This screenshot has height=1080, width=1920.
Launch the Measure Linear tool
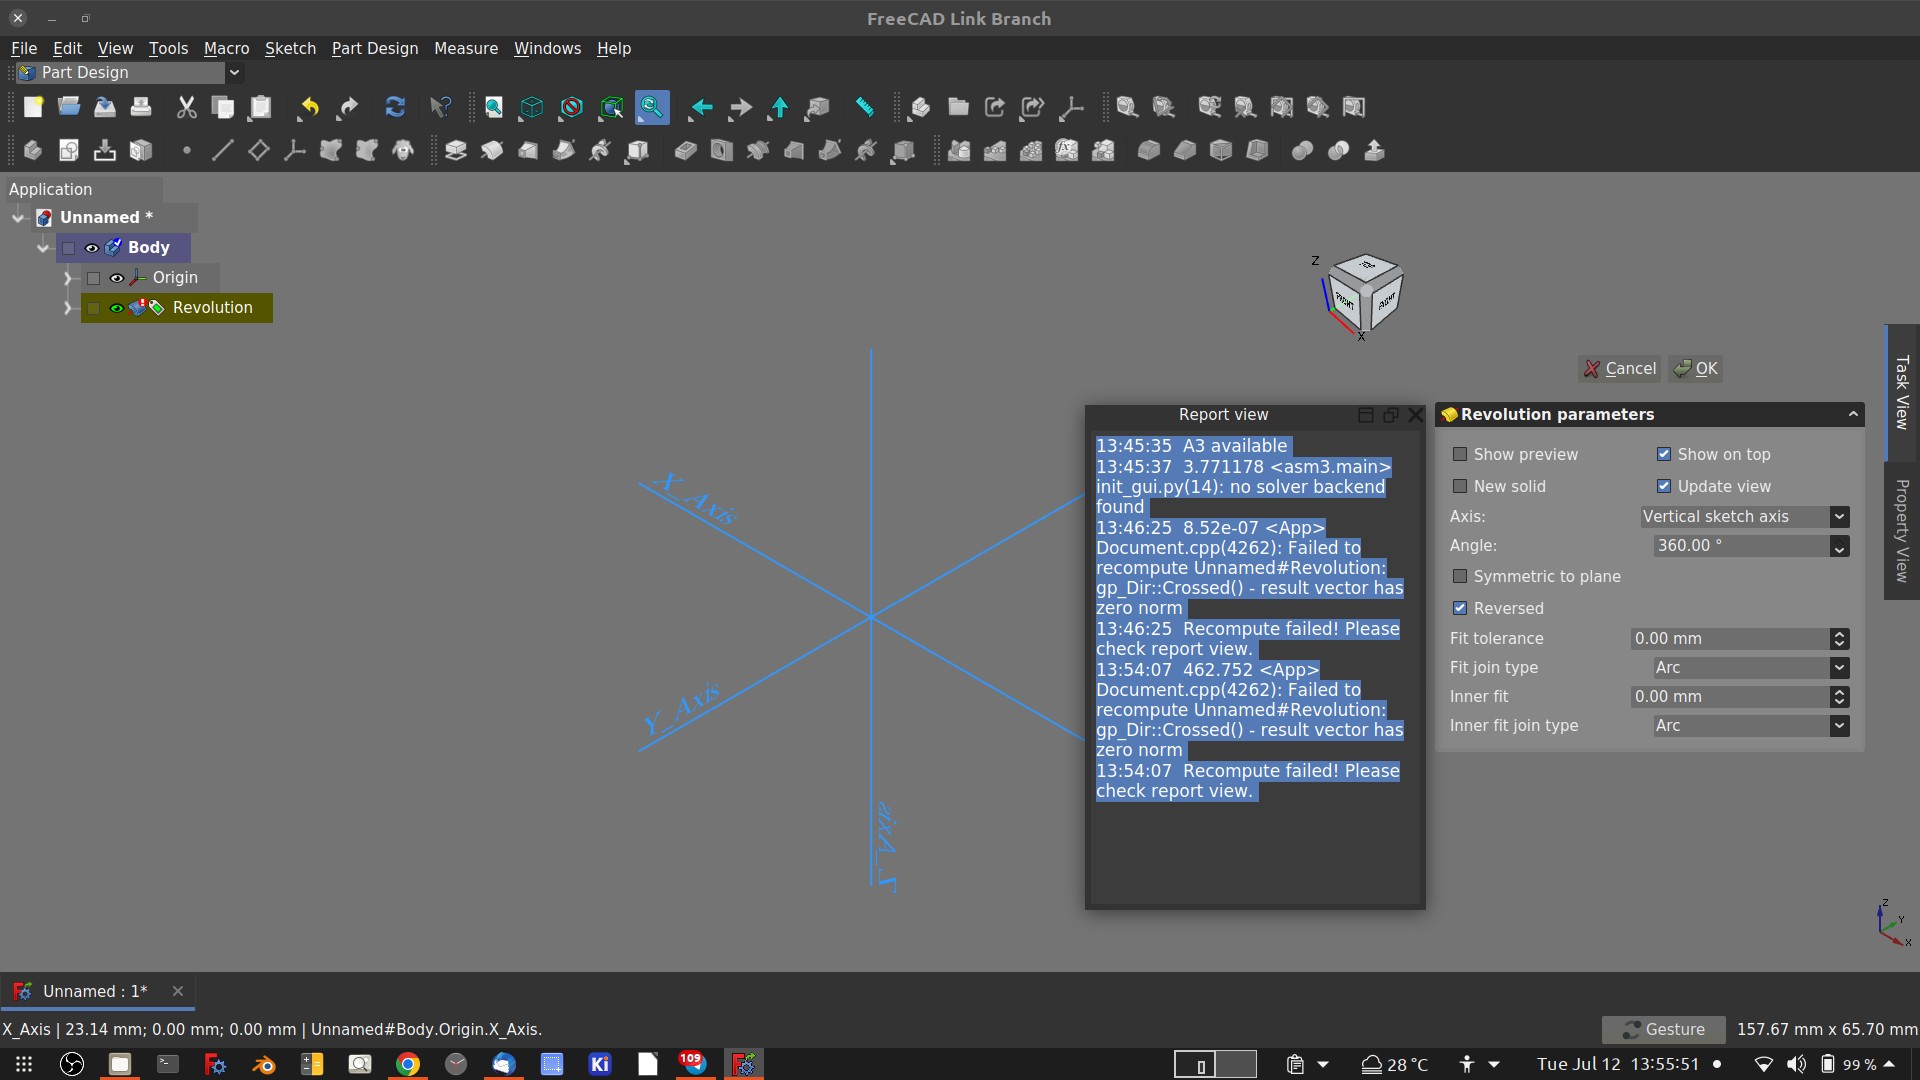1127,107
